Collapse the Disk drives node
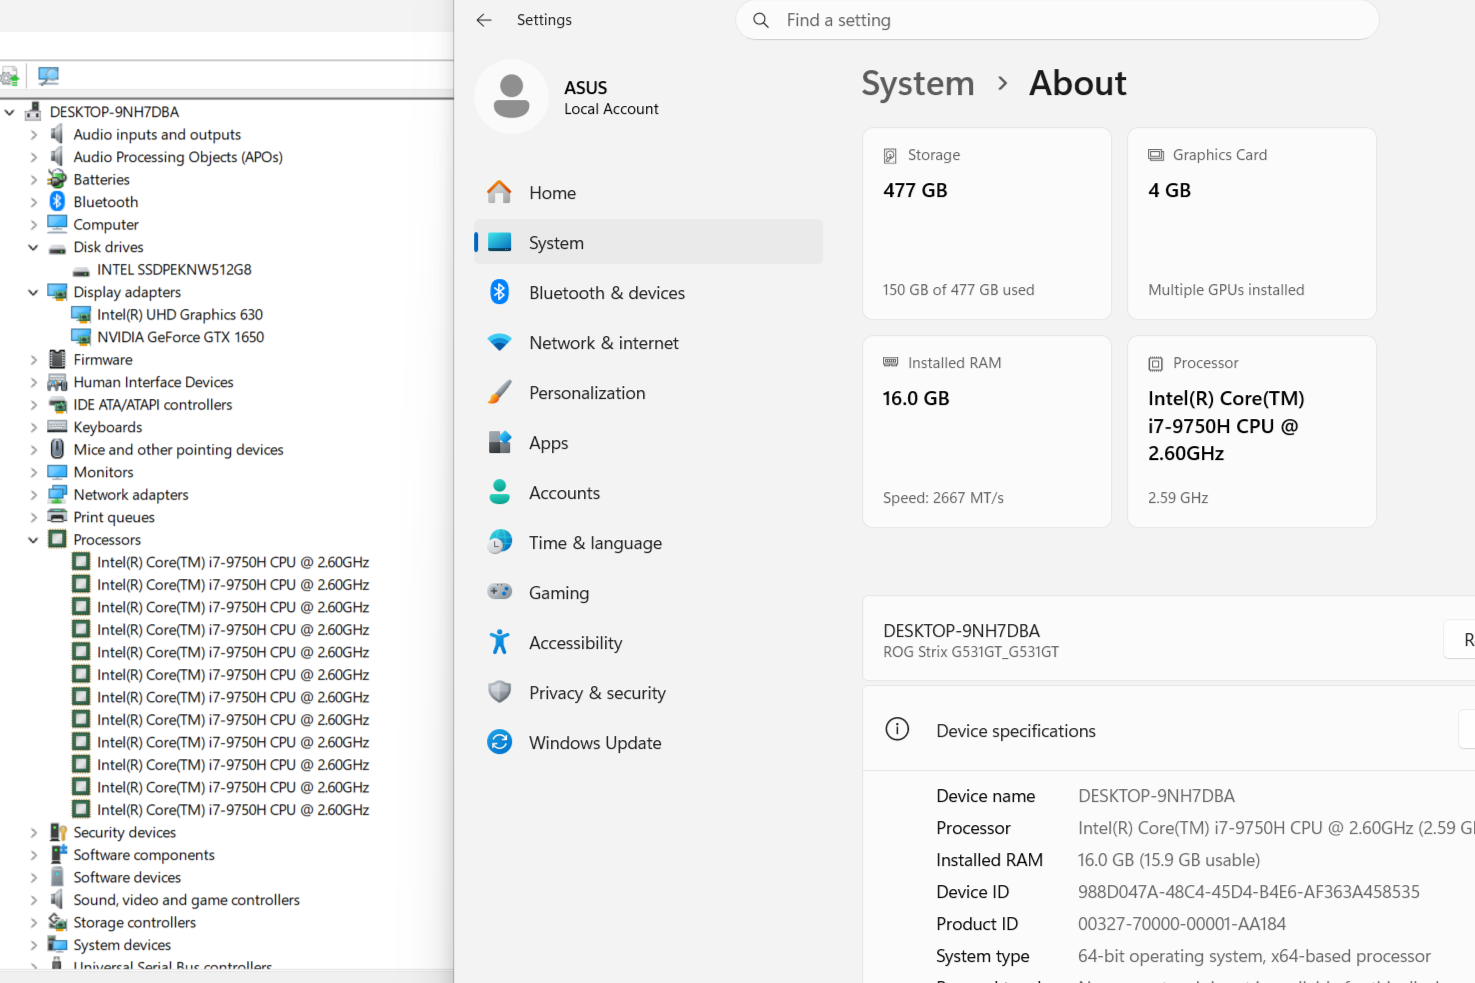Screen dimensions: 1475x983 pos(34,247)
